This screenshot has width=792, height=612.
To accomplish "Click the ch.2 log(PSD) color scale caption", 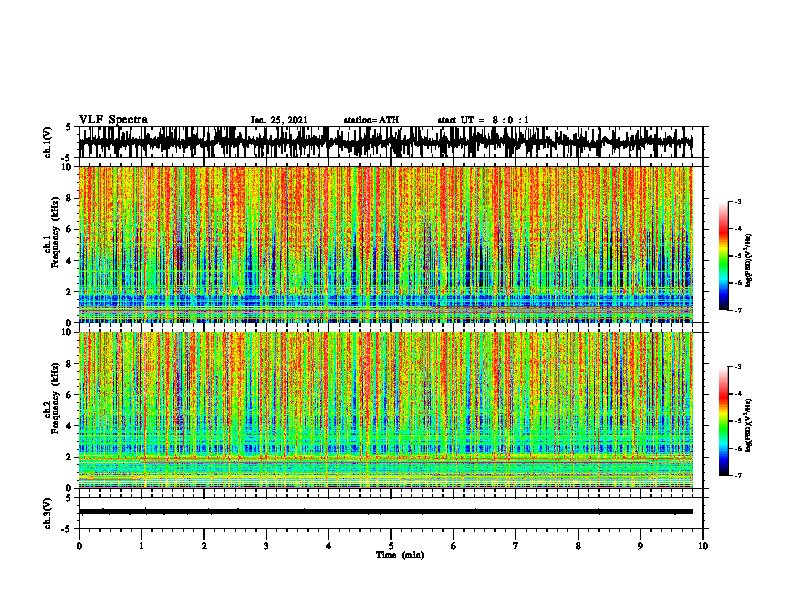I will [x=749, y=426].
